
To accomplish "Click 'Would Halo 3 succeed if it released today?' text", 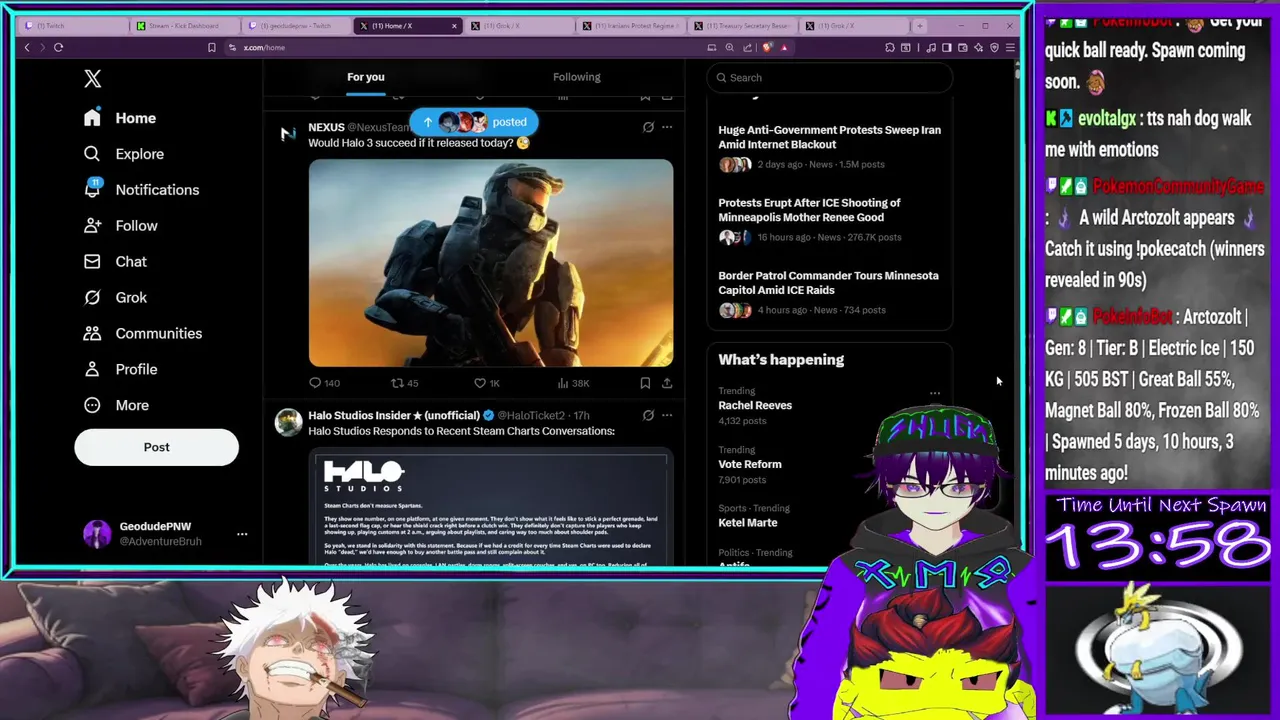I will click(411, 143).
